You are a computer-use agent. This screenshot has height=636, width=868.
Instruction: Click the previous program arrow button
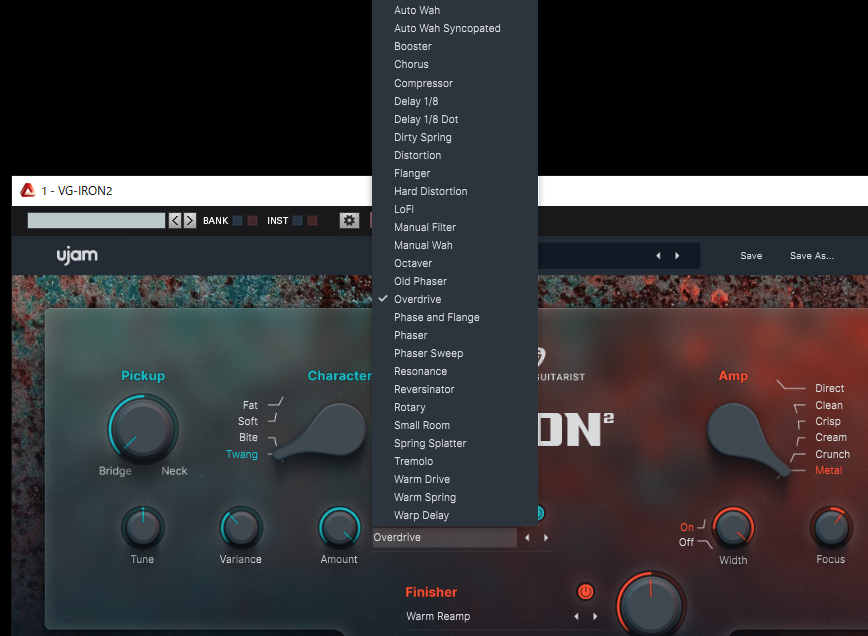click(175, 220)
